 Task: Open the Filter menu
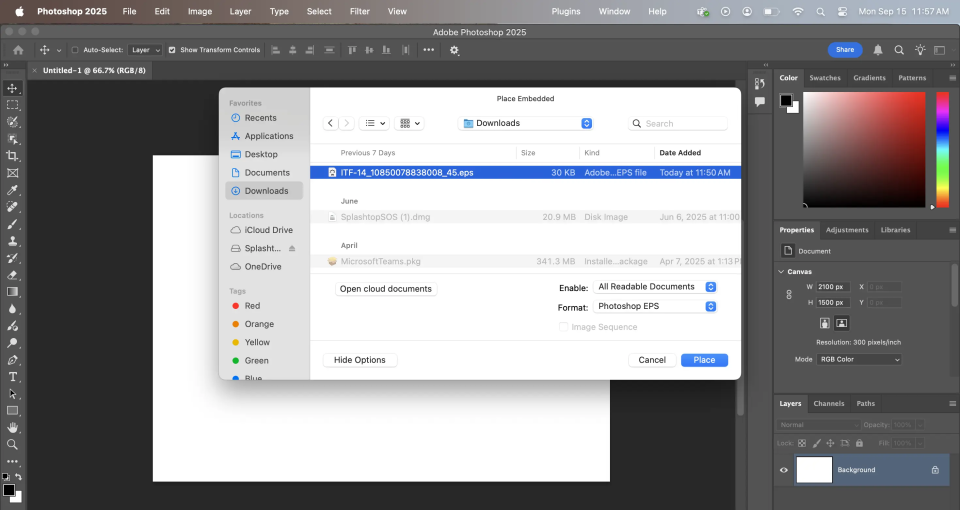(358, 11)
